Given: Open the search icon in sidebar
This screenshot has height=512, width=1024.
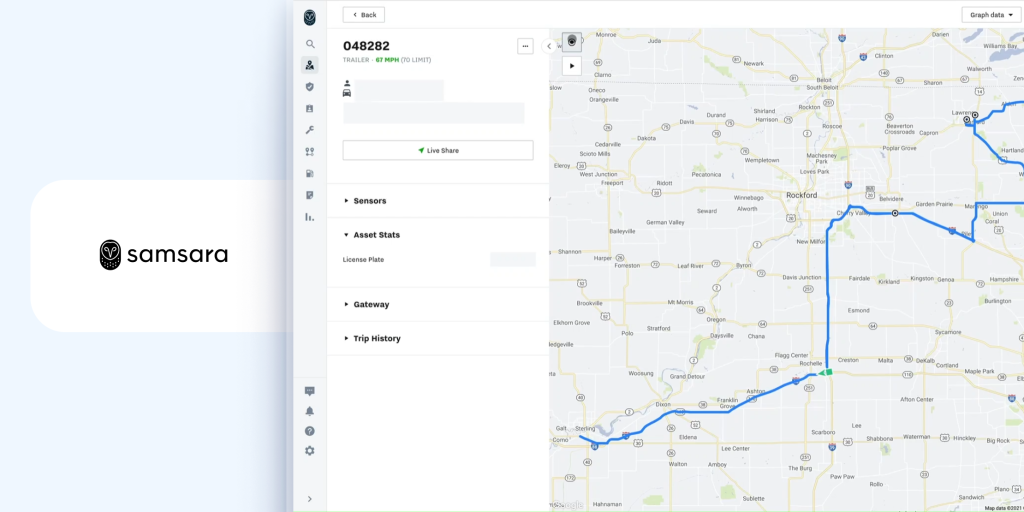Looking at the screenshot, I should click(x=310, y=44).
